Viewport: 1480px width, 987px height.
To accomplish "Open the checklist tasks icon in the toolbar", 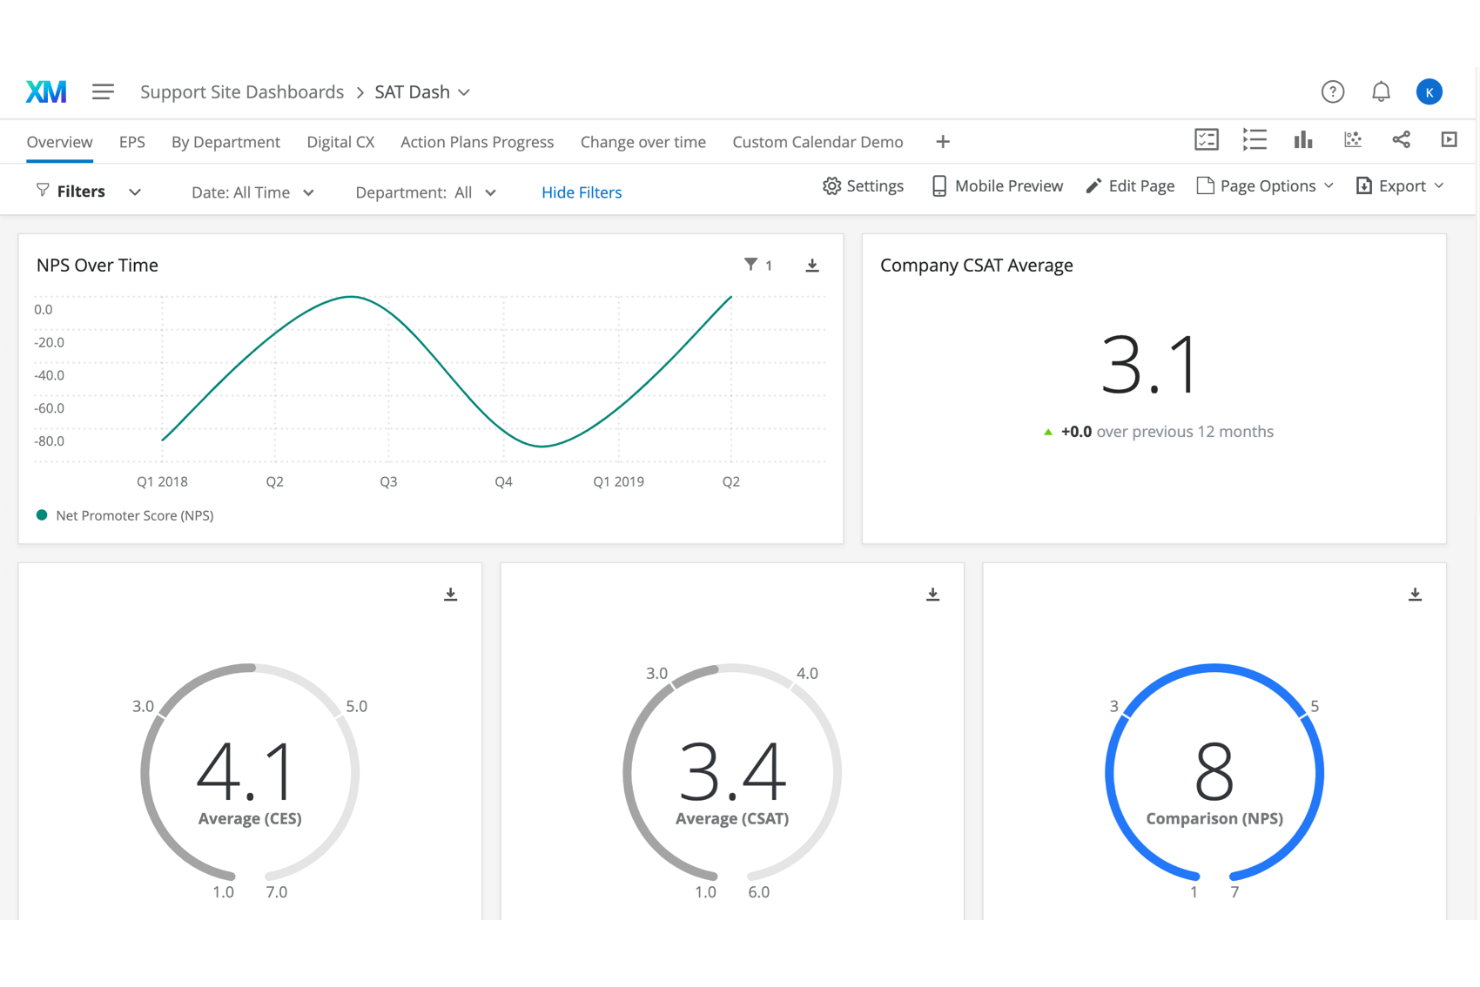I will [x=1207, y=140].
